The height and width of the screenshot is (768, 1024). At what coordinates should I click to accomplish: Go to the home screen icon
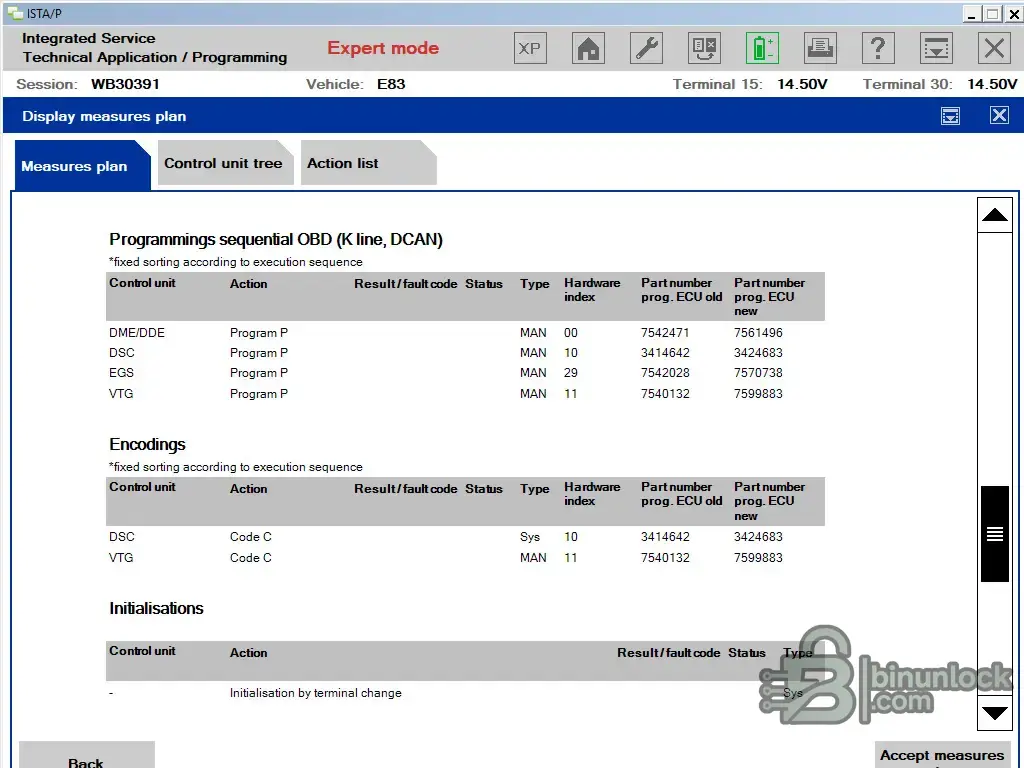[x=588, y=48]
